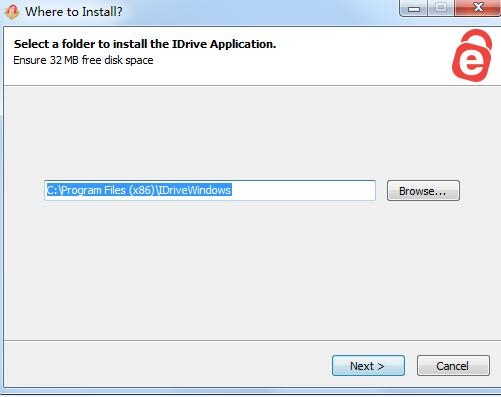Open folder browser via Browse button
This screenshot has width=501, height=397.
point(423,191)
